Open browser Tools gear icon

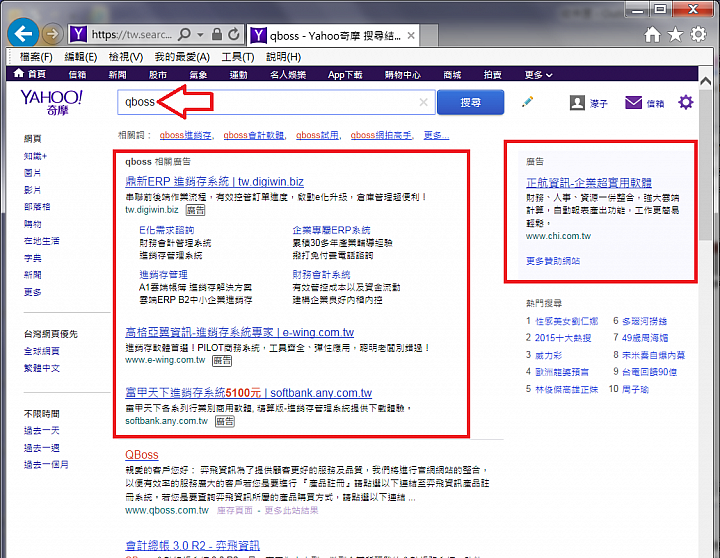[698, 34]
